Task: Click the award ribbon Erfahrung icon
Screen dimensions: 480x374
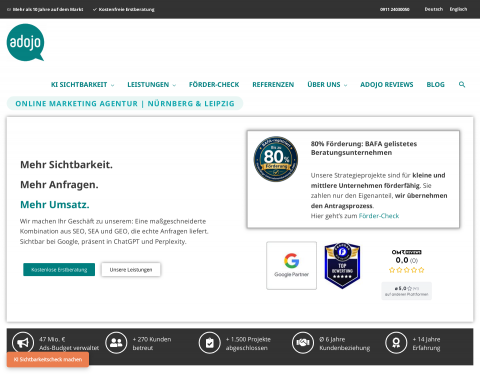Action: point(396,343)
